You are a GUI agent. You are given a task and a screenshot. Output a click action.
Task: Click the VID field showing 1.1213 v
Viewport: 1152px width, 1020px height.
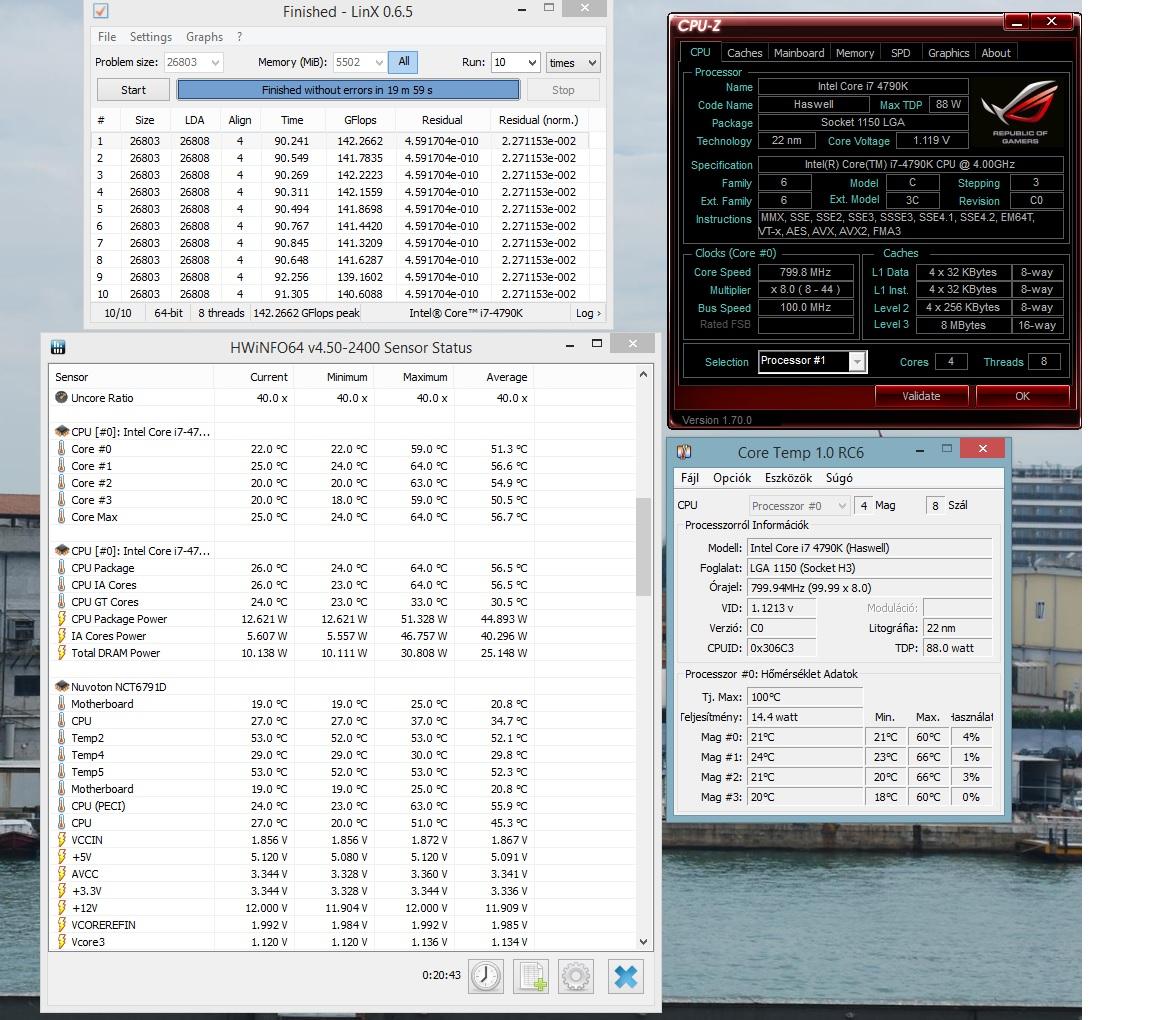coord(781,608)
